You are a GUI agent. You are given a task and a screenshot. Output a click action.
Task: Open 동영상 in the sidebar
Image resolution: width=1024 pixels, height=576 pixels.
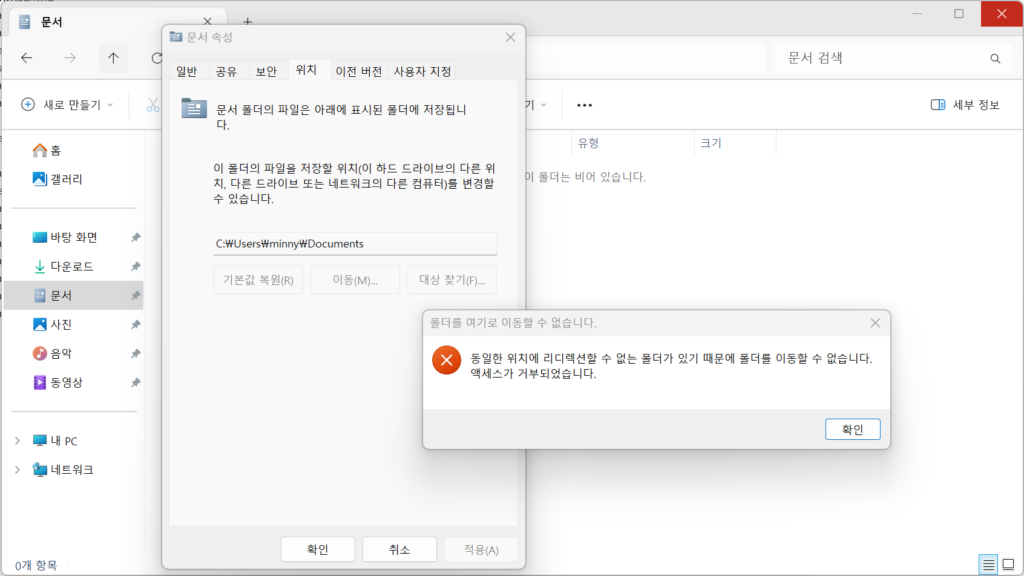[x=57, y=383]
